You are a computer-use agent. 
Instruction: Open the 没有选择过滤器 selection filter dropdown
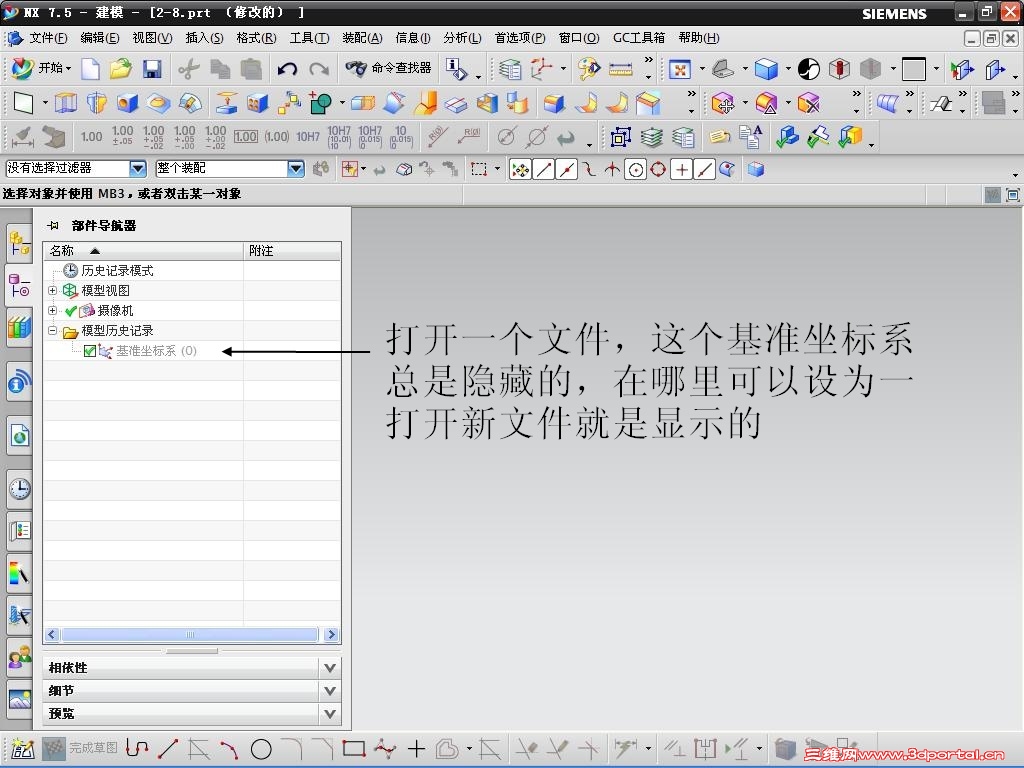click(x=137, y=168)
